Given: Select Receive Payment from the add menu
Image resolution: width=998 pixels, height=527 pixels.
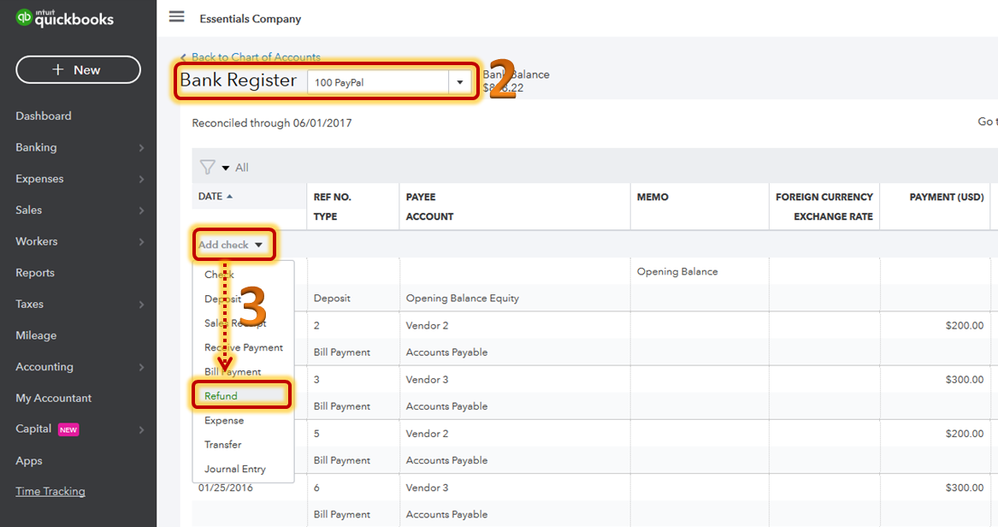Looking at the screenshot, I should (x=244, y=348).
